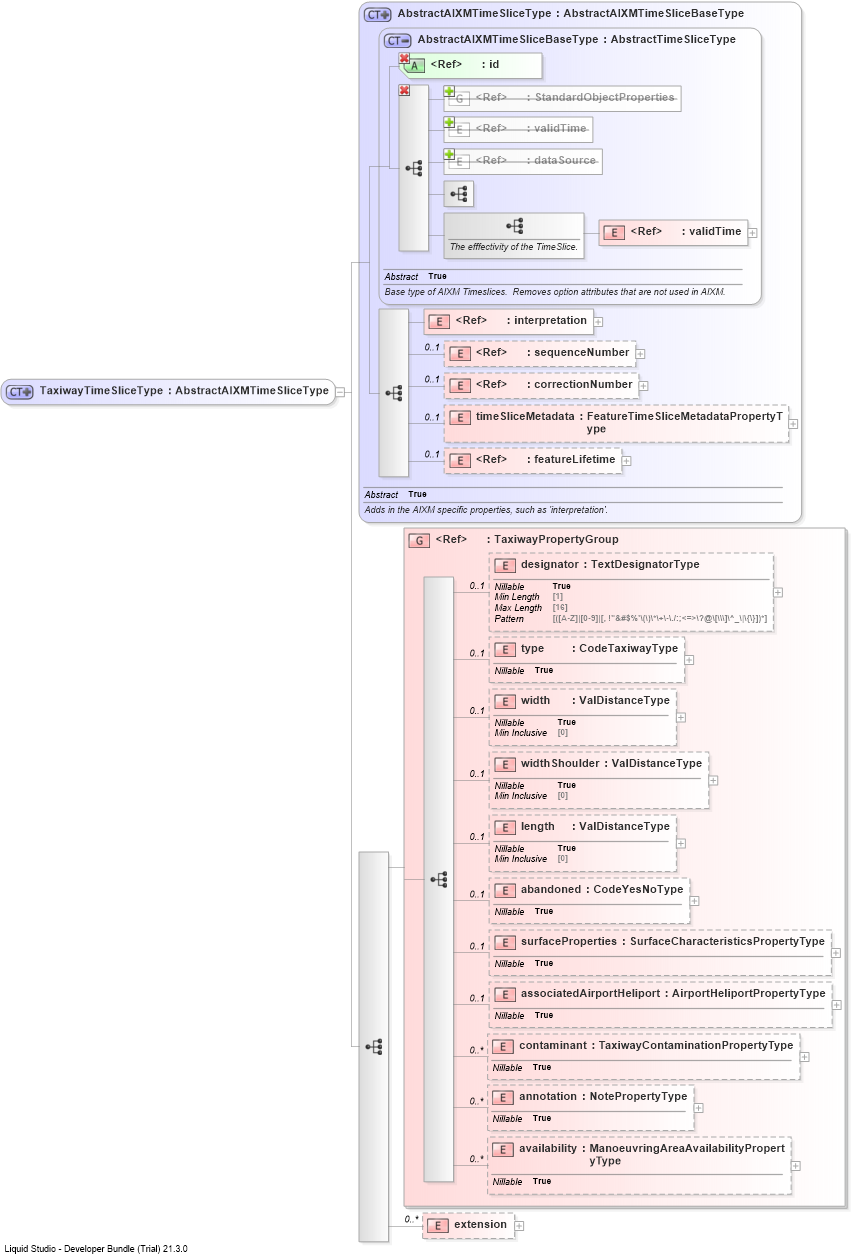Expand the correctionNumber element

pos(643,386)
